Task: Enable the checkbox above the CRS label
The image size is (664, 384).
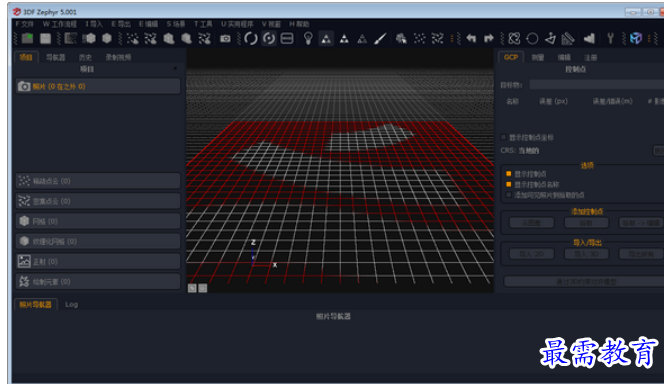Action: point(504,137)
